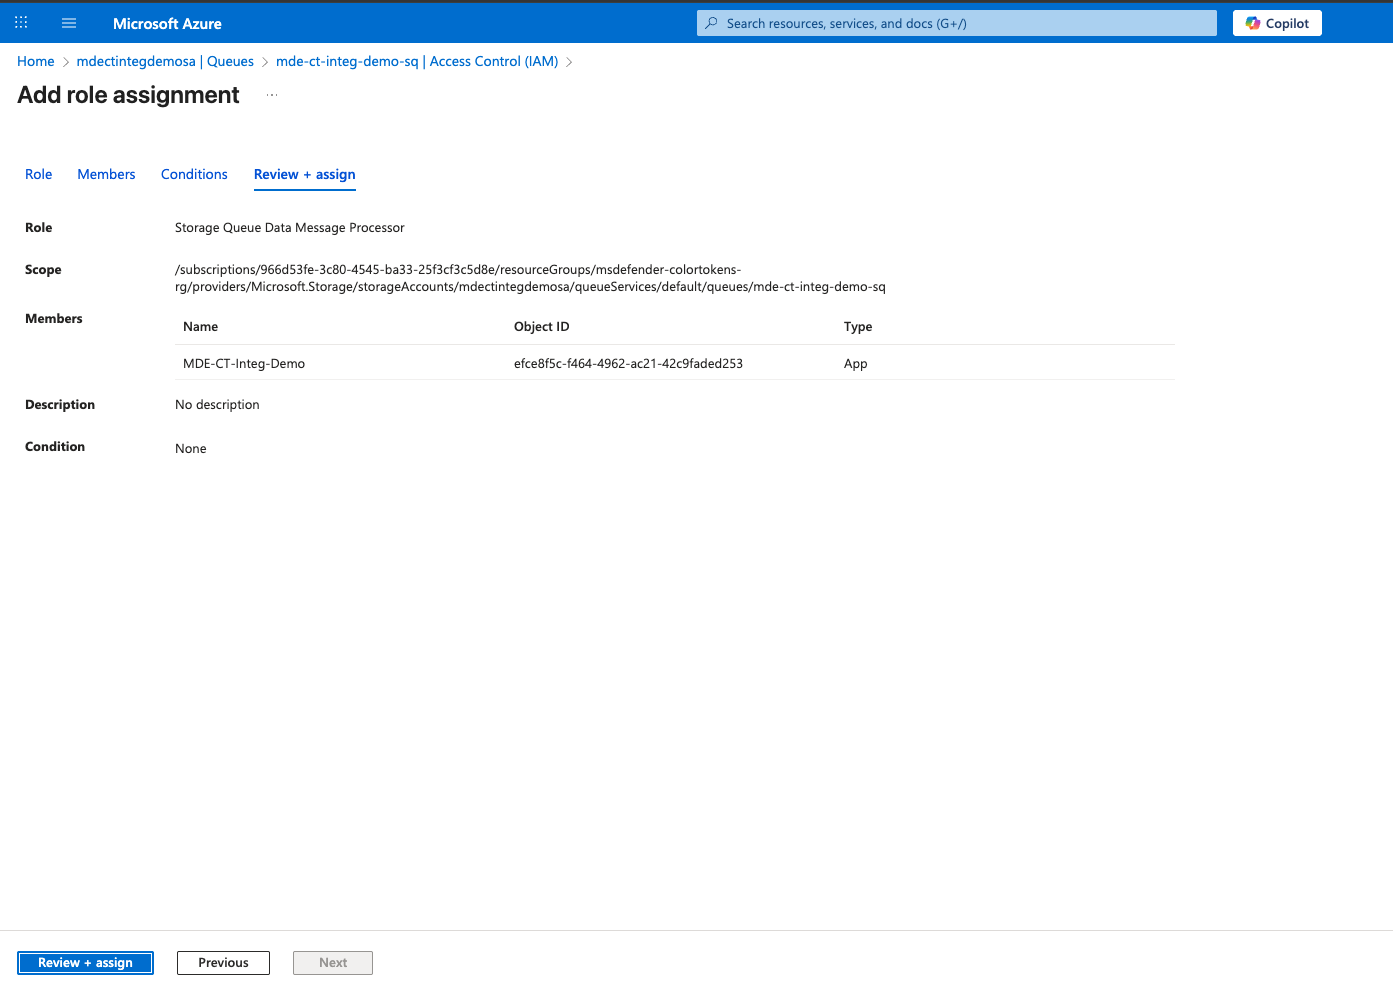Viewport: 1393px width, 995px height.
Task: Switch to the Members tab
Action: (x=106, y=174)
